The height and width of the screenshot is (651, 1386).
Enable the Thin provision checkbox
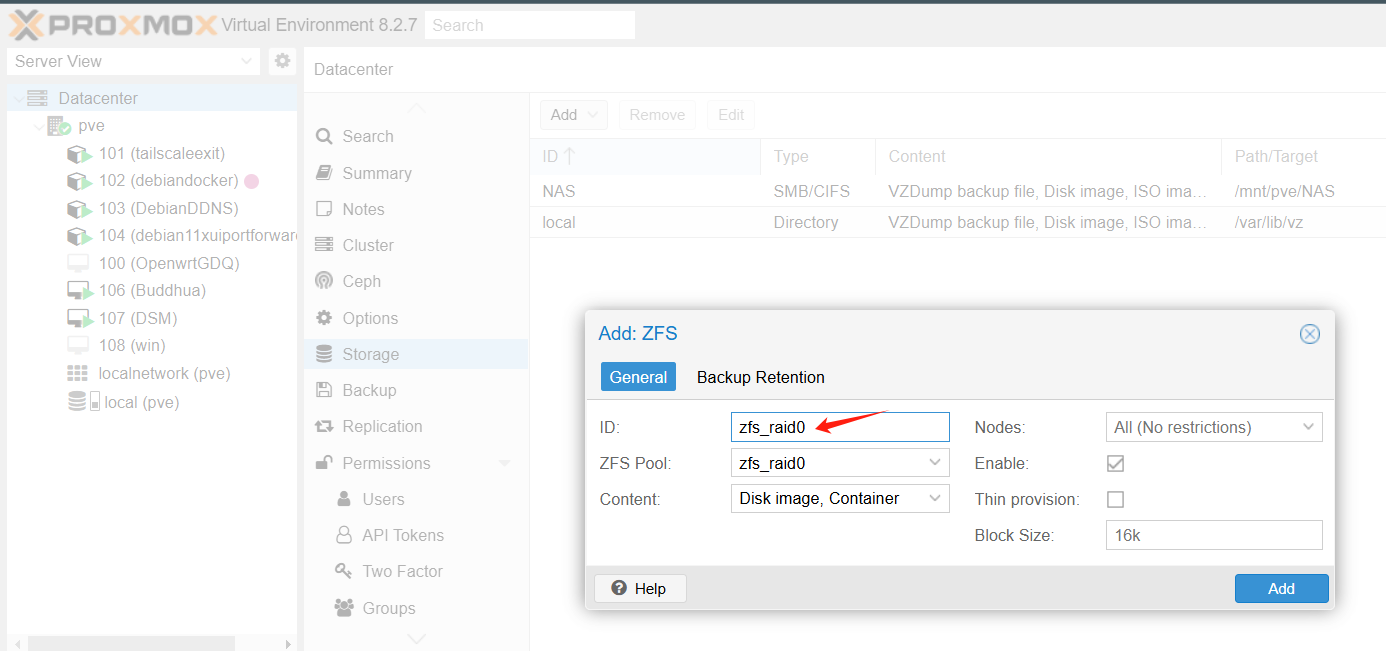[x=1115, y=499]
